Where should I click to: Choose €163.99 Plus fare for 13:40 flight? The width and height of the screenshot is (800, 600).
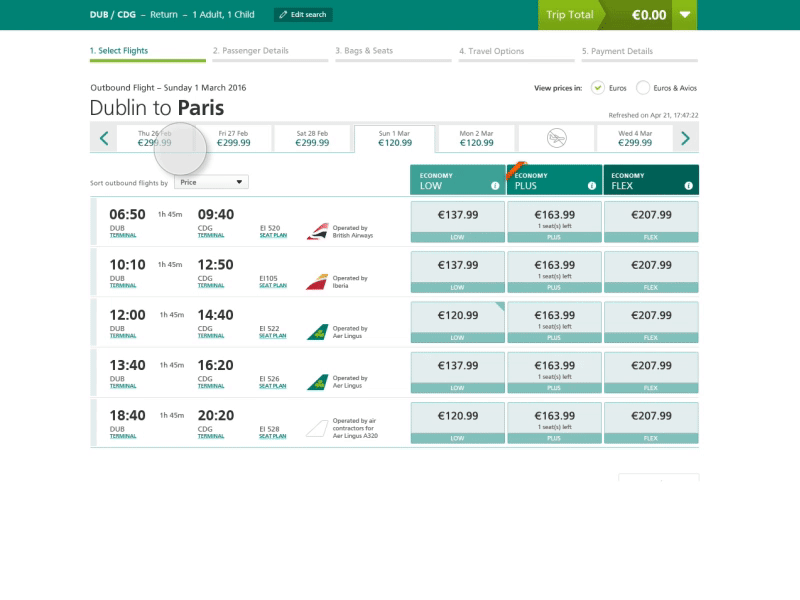(x=555, y=372)
